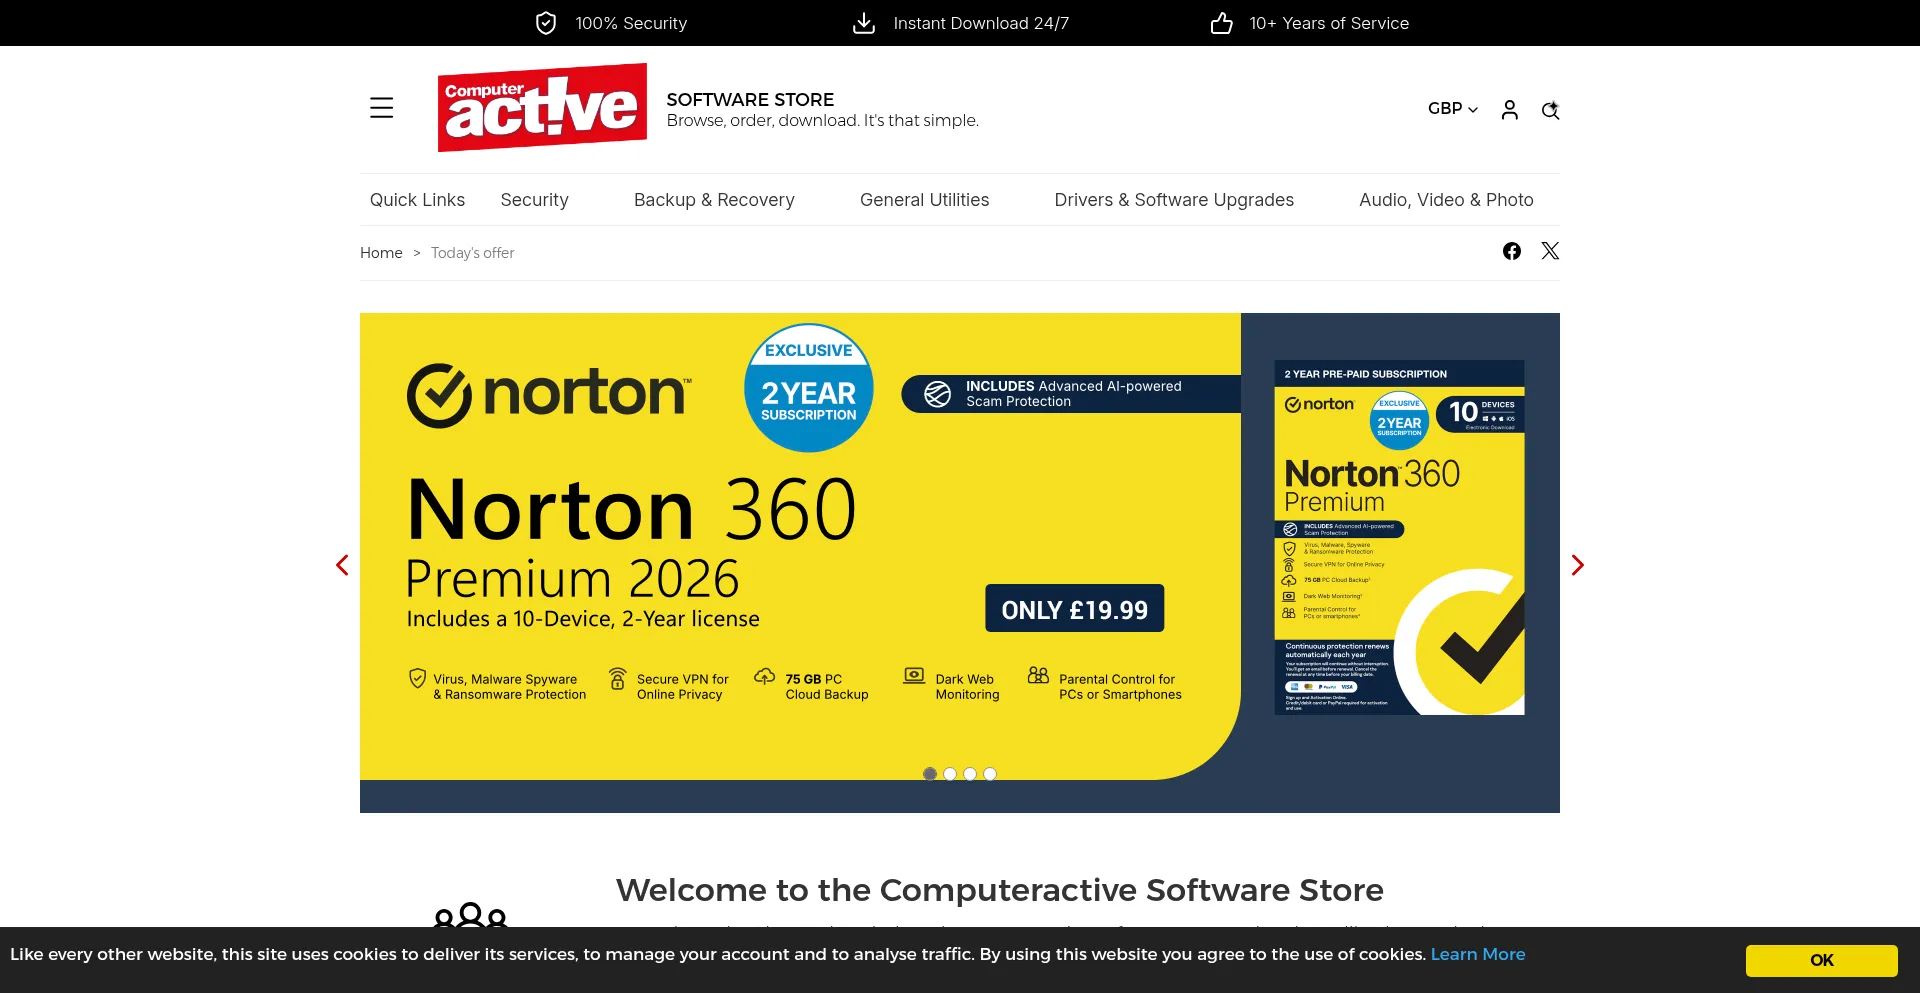
Task: Open the Audio, Video & Photo menu
Action: tap(1446, 200)
